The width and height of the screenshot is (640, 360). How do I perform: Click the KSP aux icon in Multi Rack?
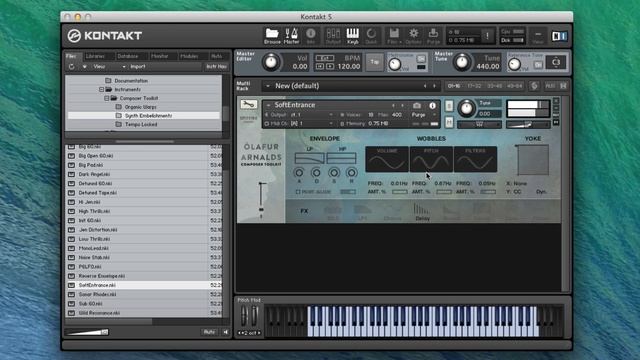click(534, 86)
